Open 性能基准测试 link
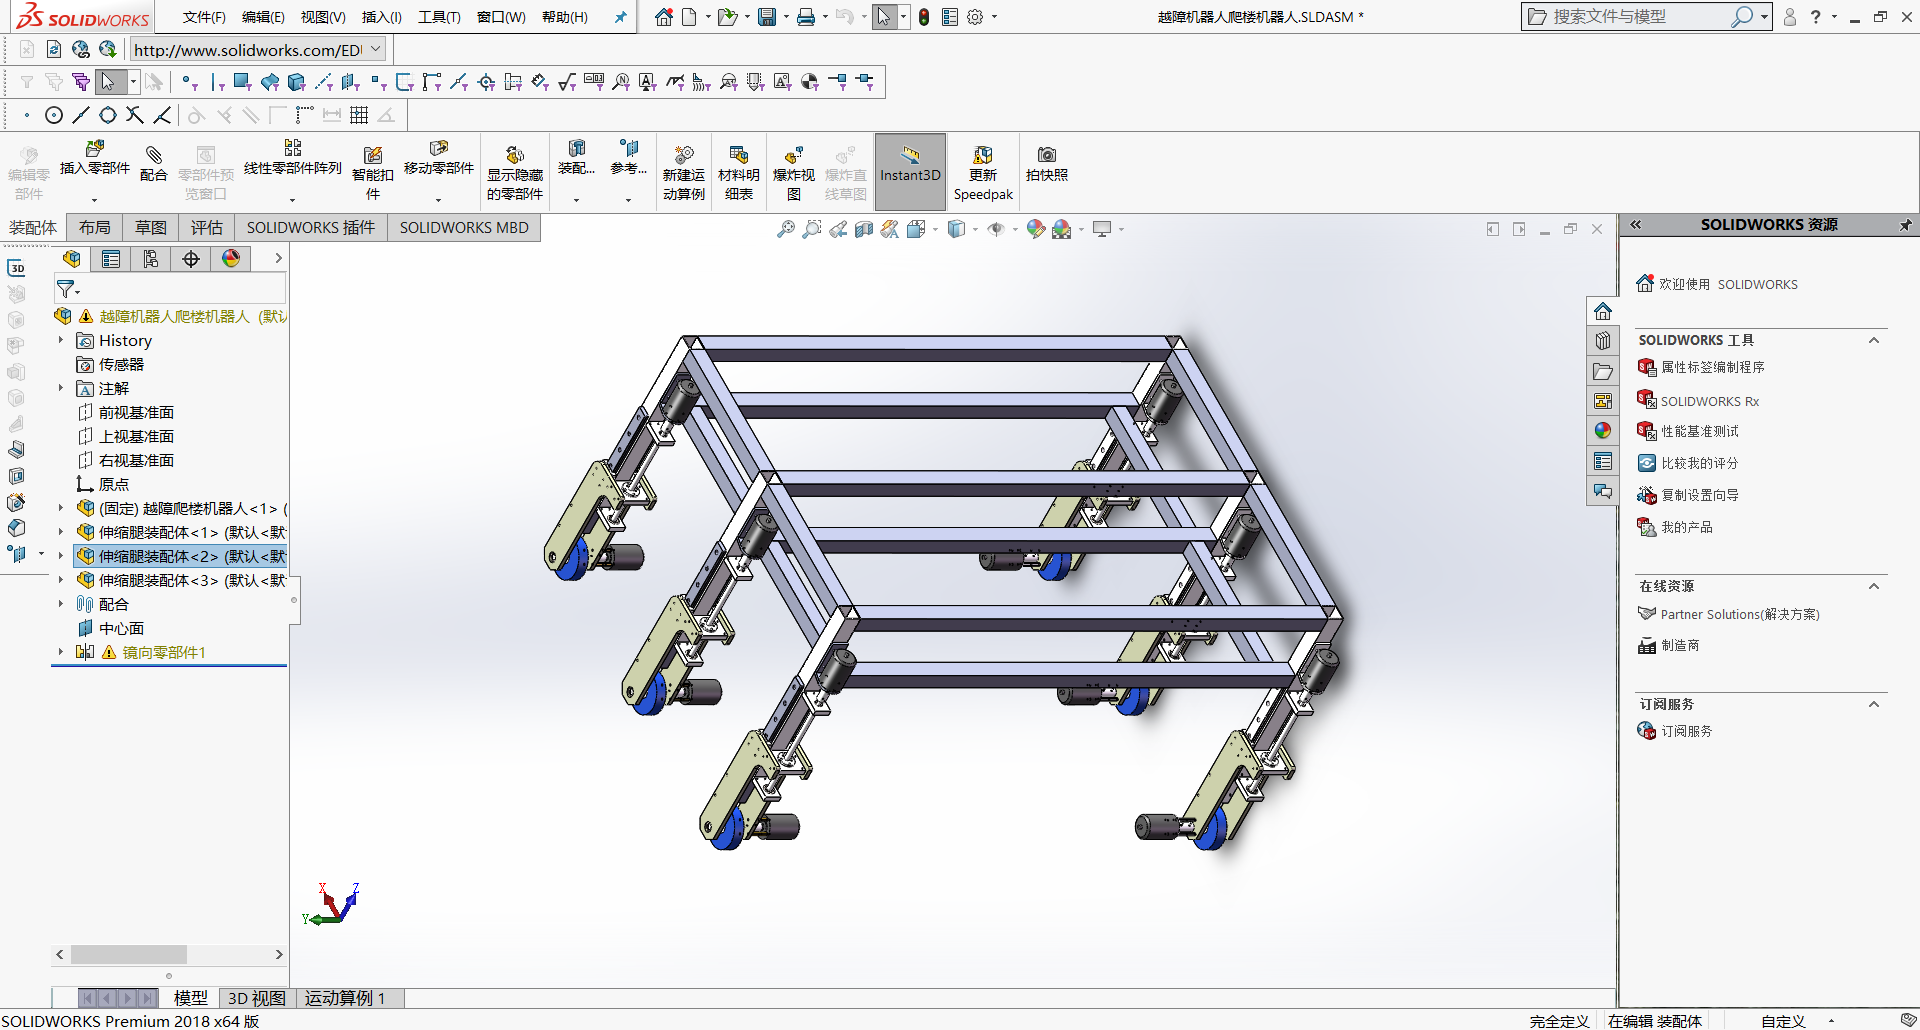The width and height of the screenshot is (1920, 1030). pos(1699,432)
